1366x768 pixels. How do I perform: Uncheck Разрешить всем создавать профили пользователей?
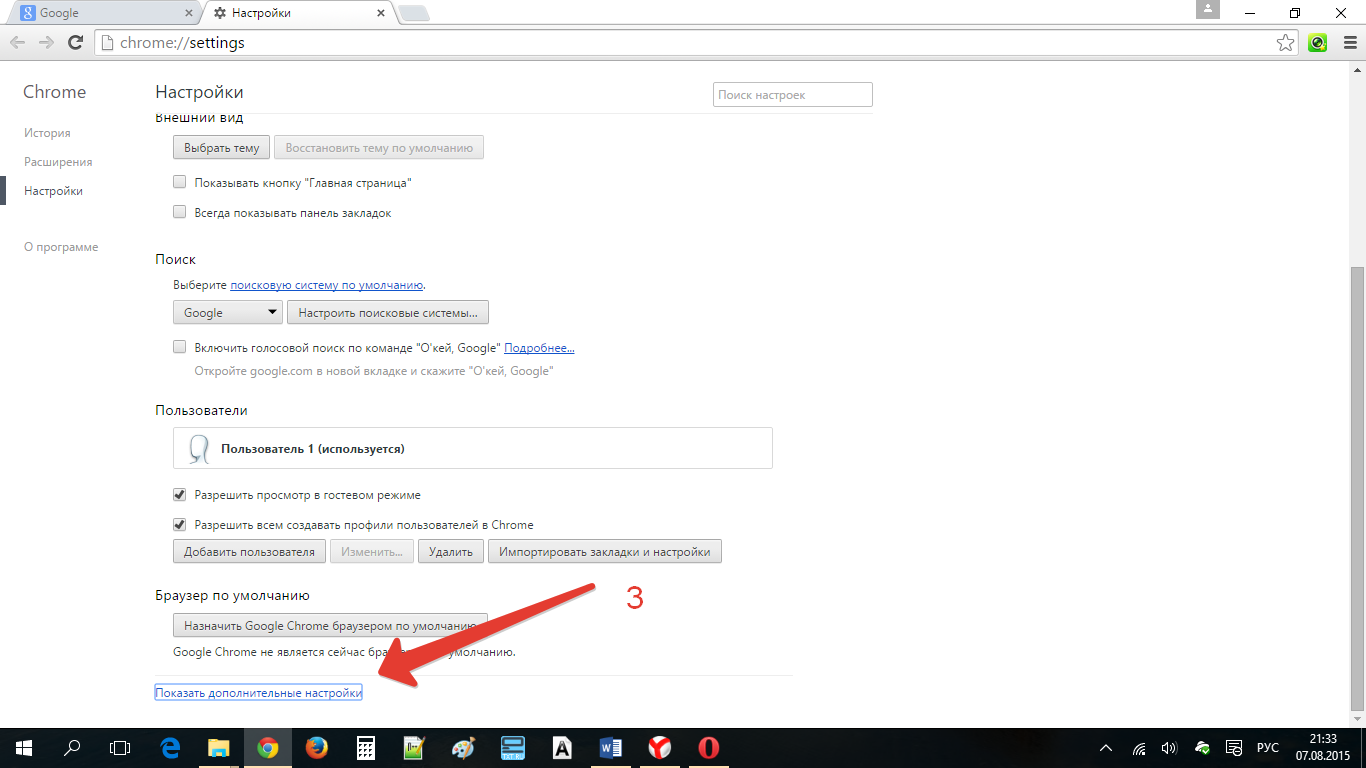[180, 524]
